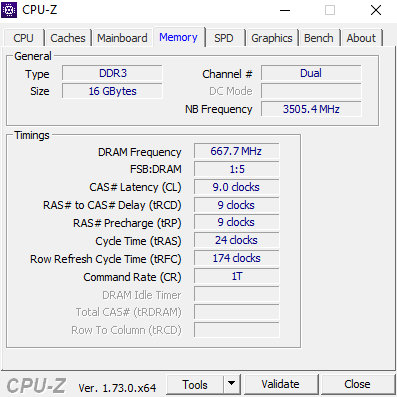Viewport: 397px width, 397px height.
Task: Click the CPU-Z app icon in title bar
Action: pos(9,10)
